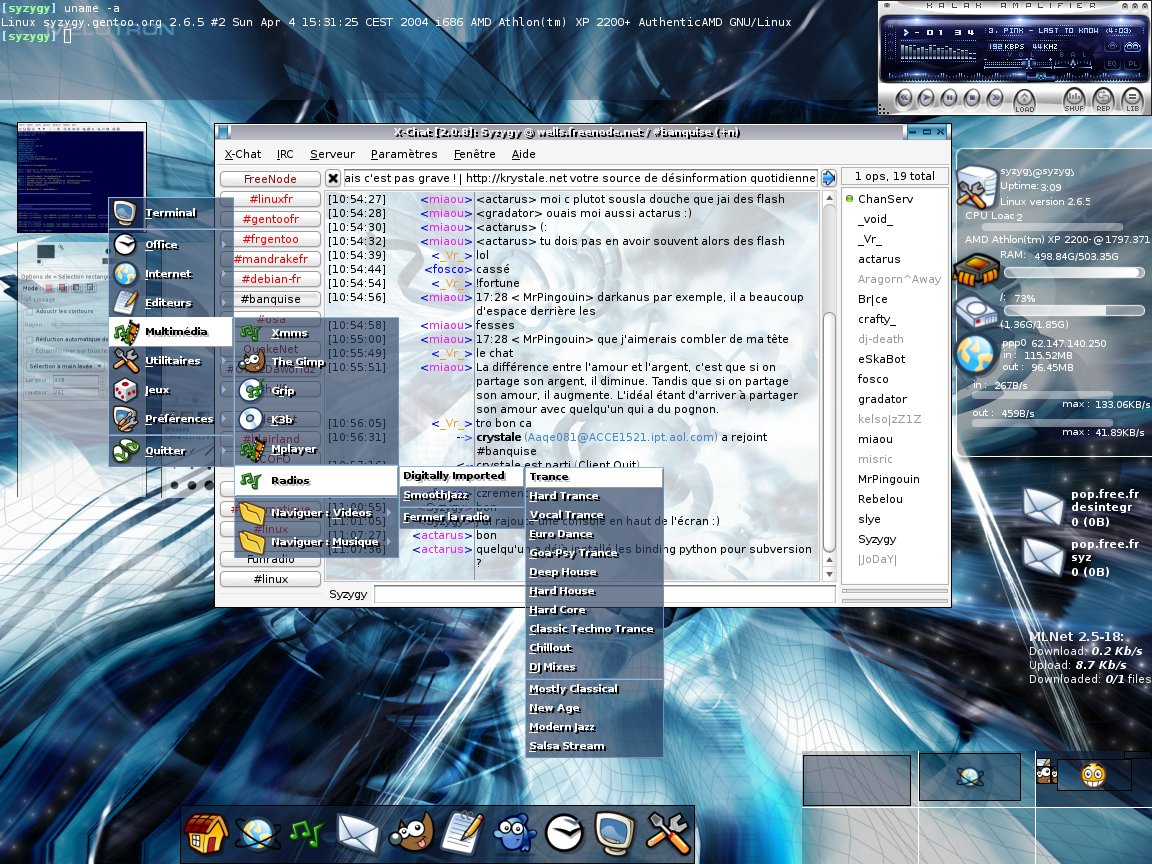Toggle SHUF shuffle in the player
1152x864 pixels.
coord(1073,99)
